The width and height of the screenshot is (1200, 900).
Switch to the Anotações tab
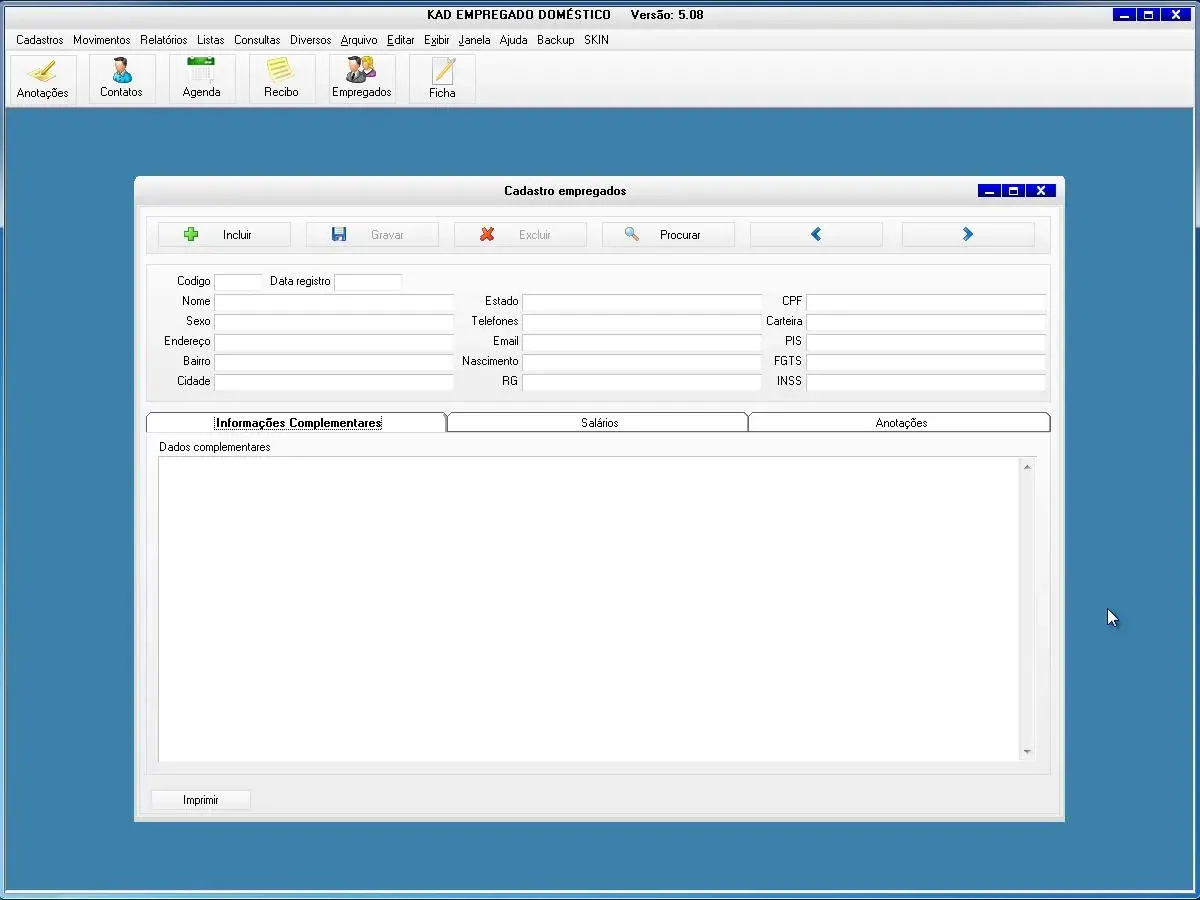pos(900,423)
